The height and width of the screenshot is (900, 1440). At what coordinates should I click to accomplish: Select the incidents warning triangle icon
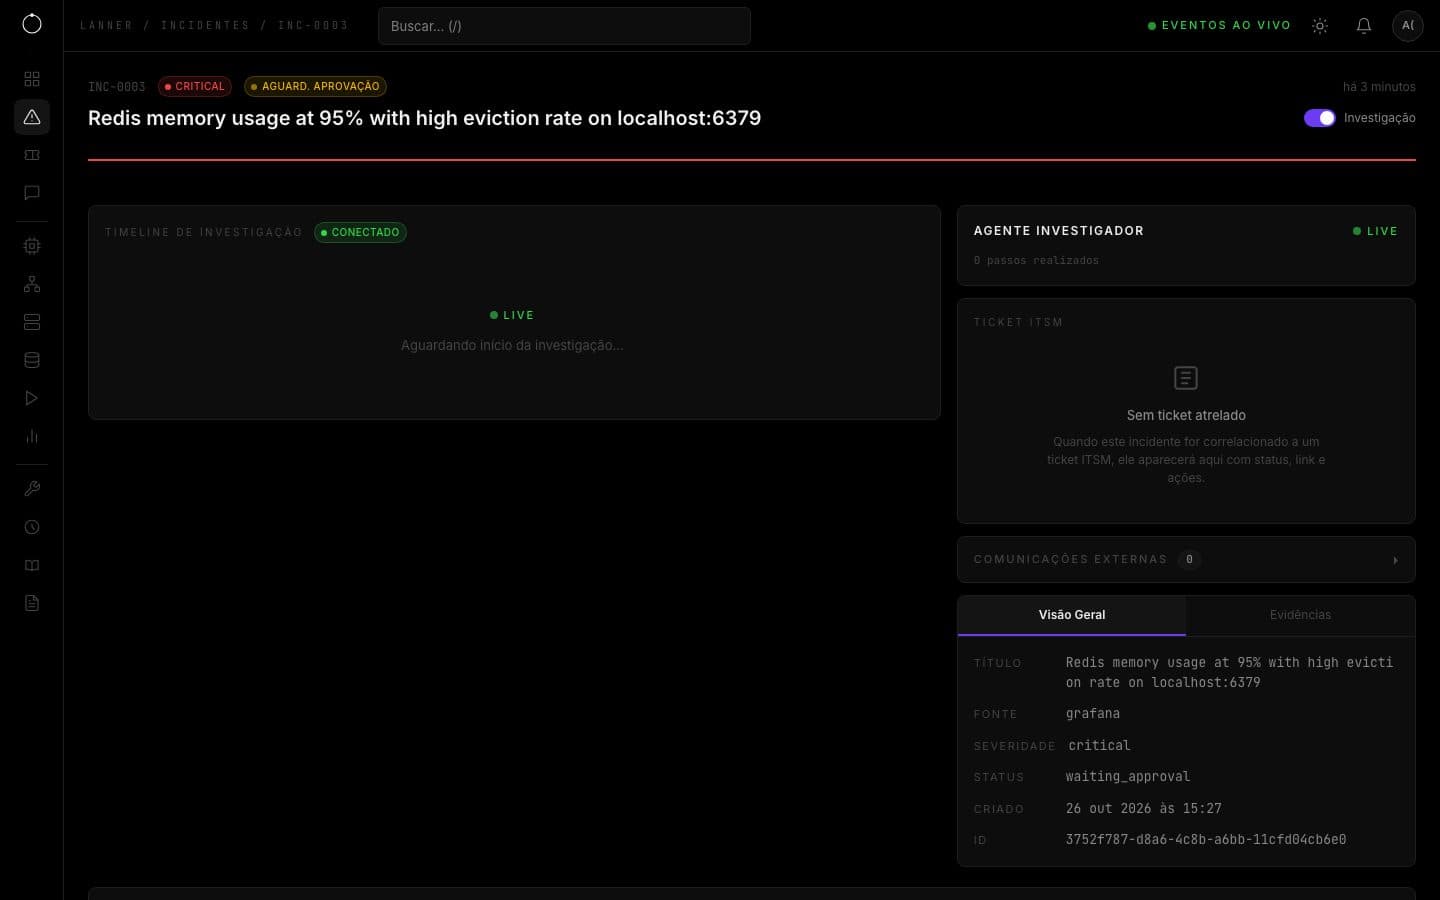point(32,117)
